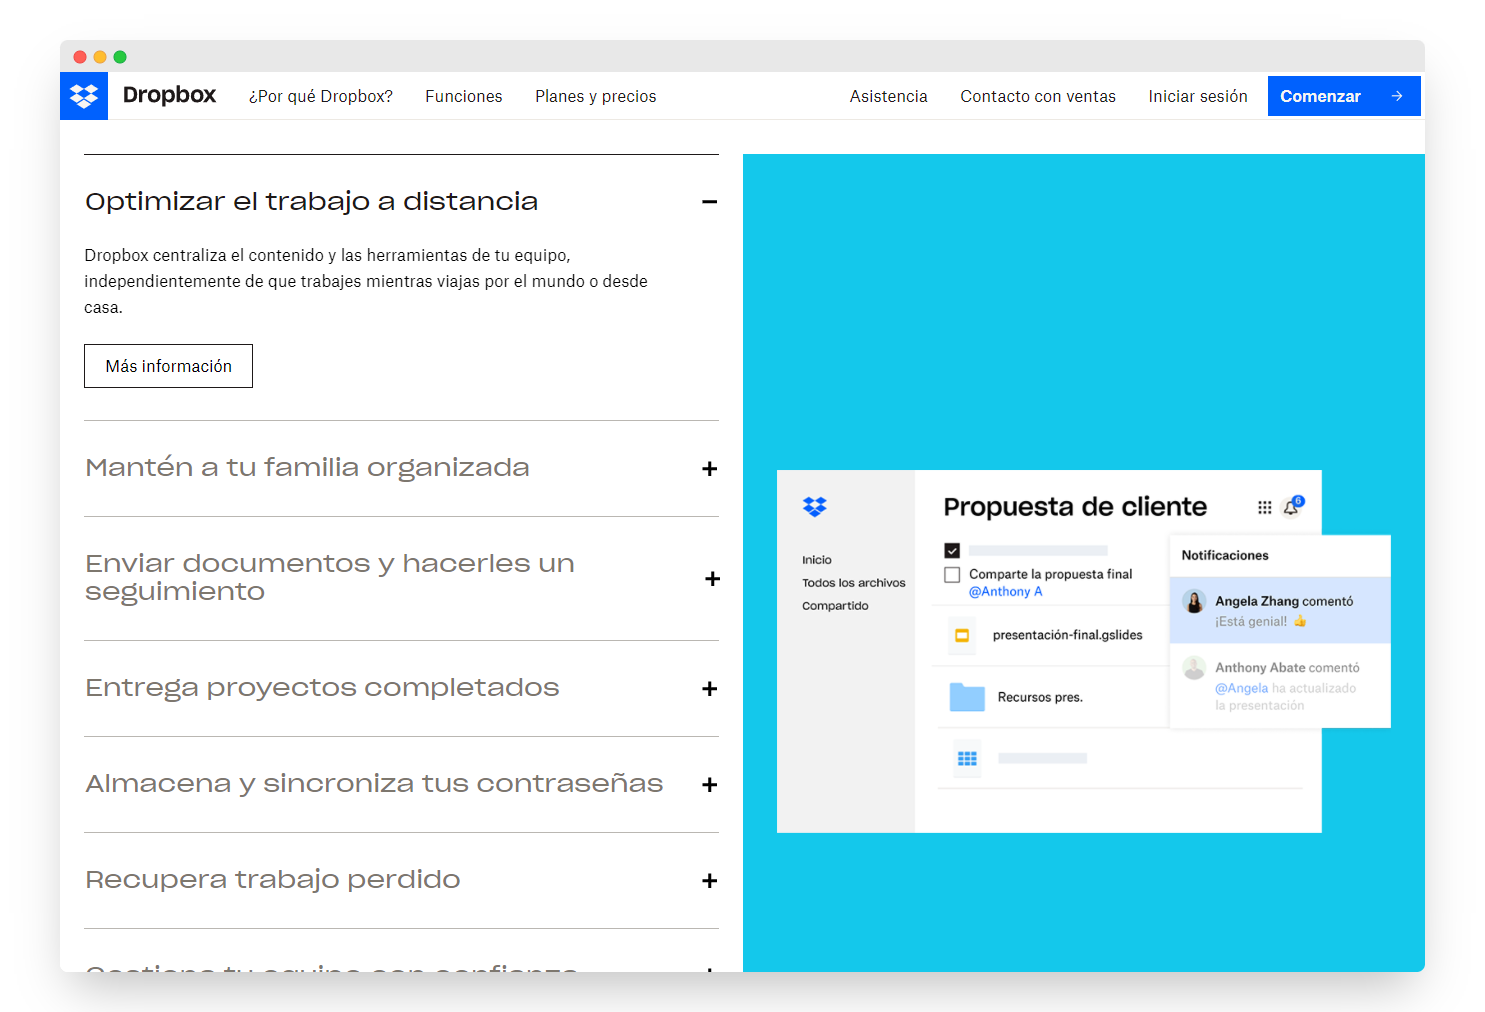Viewport: 1485px width, 1012px height.
Task: Click the Mantén a tu familia organizada heading text
Action: 307,467
